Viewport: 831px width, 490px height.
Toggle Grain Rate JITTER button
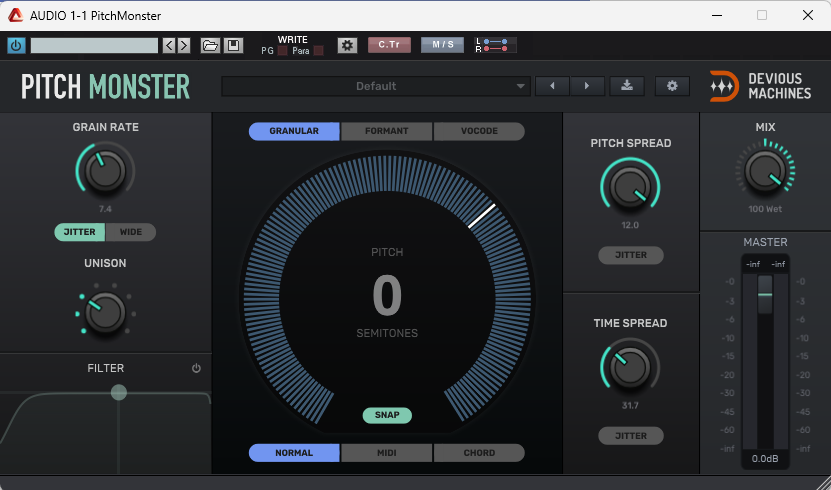[x=79, y=232]
